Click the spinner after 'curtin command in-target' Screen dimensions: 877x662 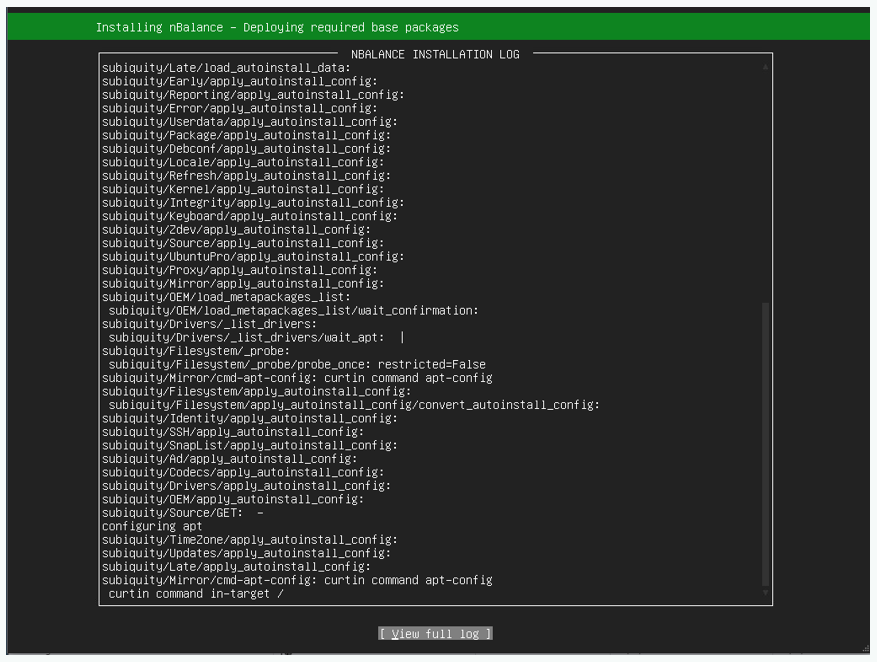click(x=281, y=594)
